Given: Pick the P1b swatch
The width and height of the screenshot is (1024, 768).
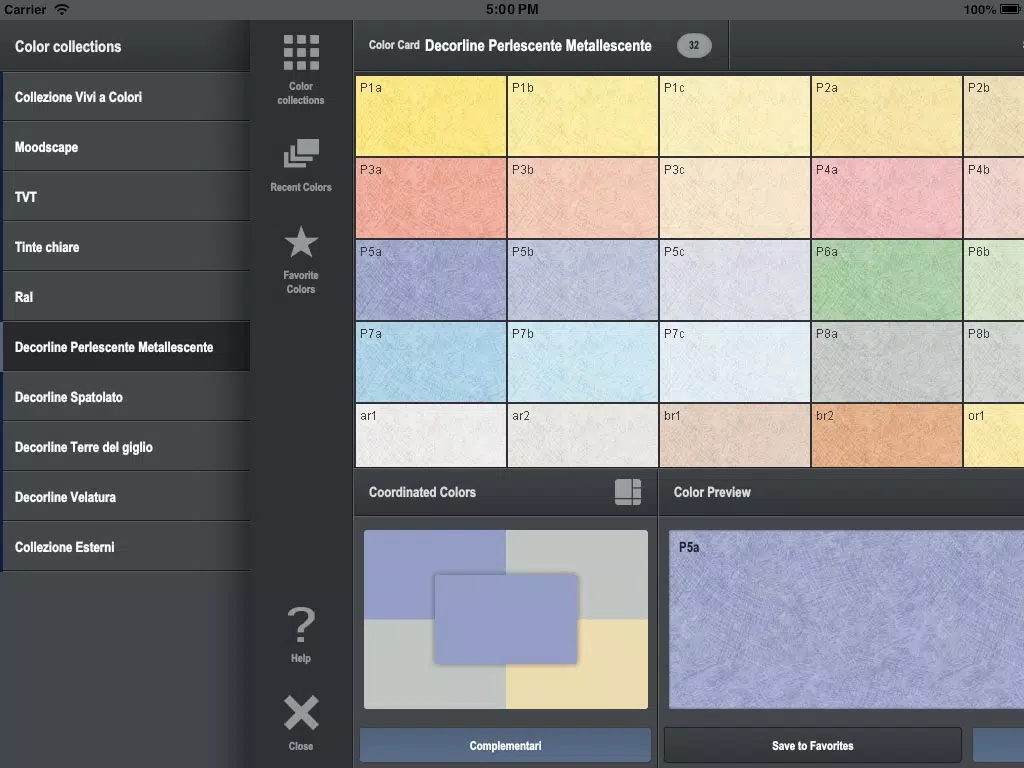Looking at the screenshot, I should (x=583, y=116).
